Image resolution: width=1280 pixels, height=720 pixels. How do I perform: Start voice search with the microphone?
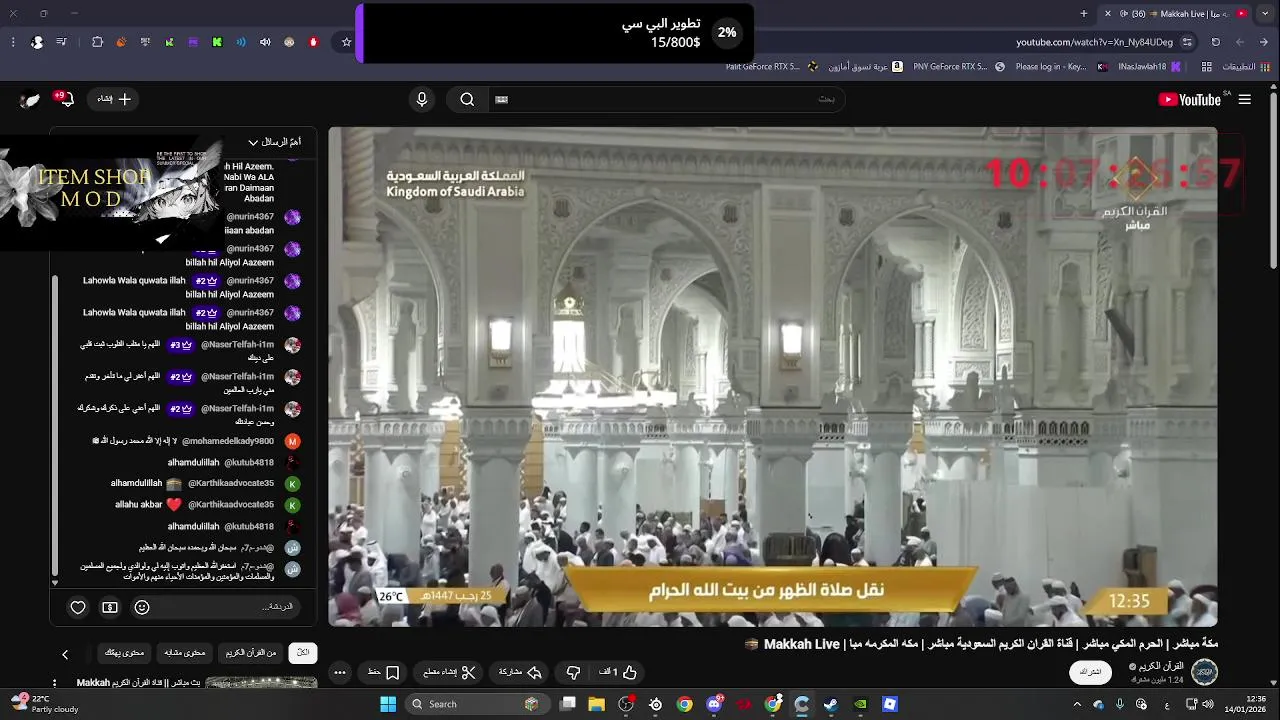pyautogui.click(x=422, y=99)
